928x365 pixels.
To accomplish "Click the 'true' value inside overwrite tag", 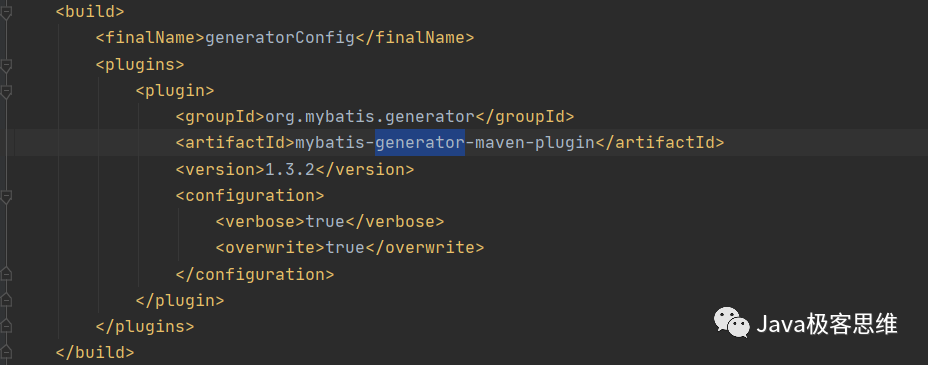I will click(345, 247).
